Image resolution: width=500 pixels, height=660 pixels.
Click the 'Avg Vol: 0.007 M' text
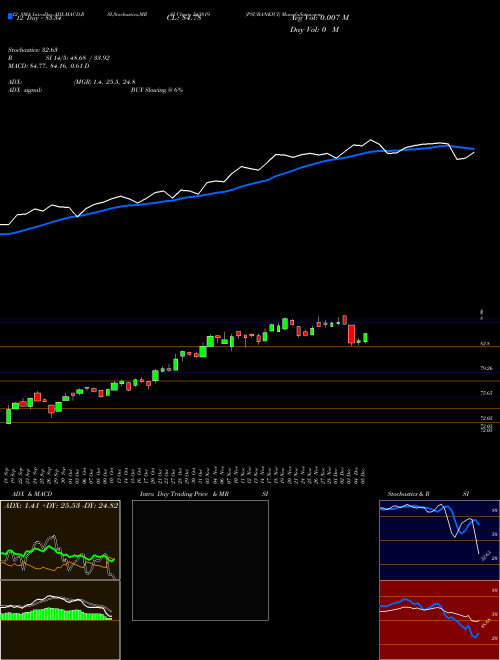[x=319, y=18]
